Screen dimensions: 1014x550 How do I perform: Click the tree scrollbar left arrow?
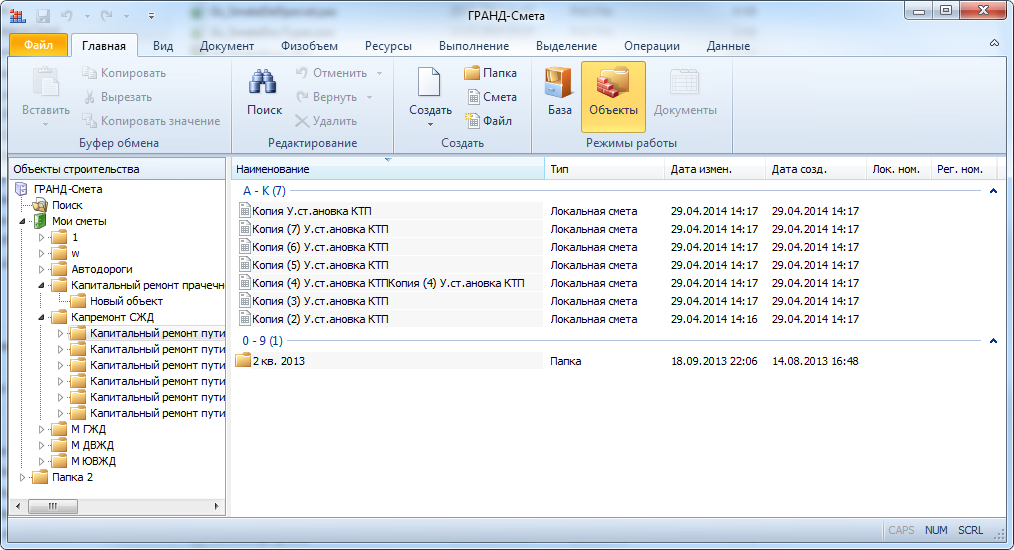coord(18,506)
